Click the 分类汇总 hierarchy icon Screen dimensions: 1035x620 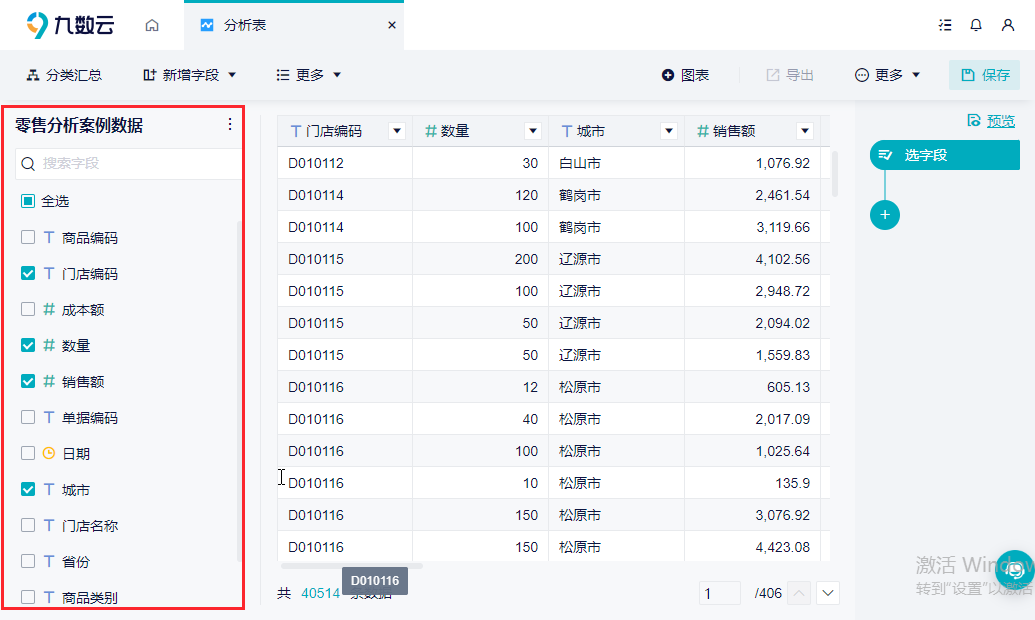[32, 75]
